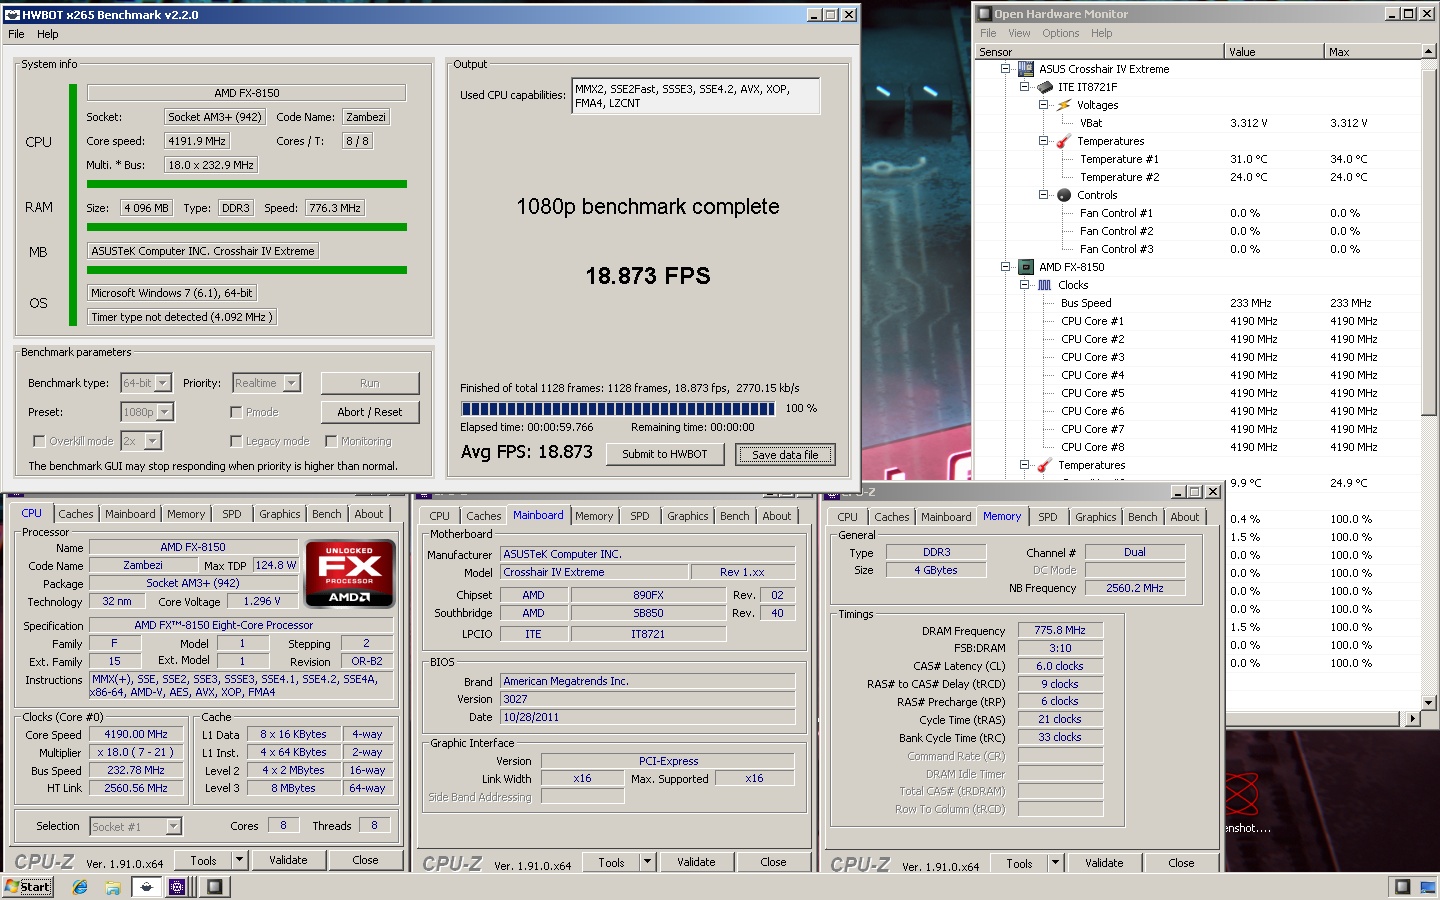Click the Max column header
Image resolution: width=1440 pixels, height=900 pixels.
tap(1372, 51)
